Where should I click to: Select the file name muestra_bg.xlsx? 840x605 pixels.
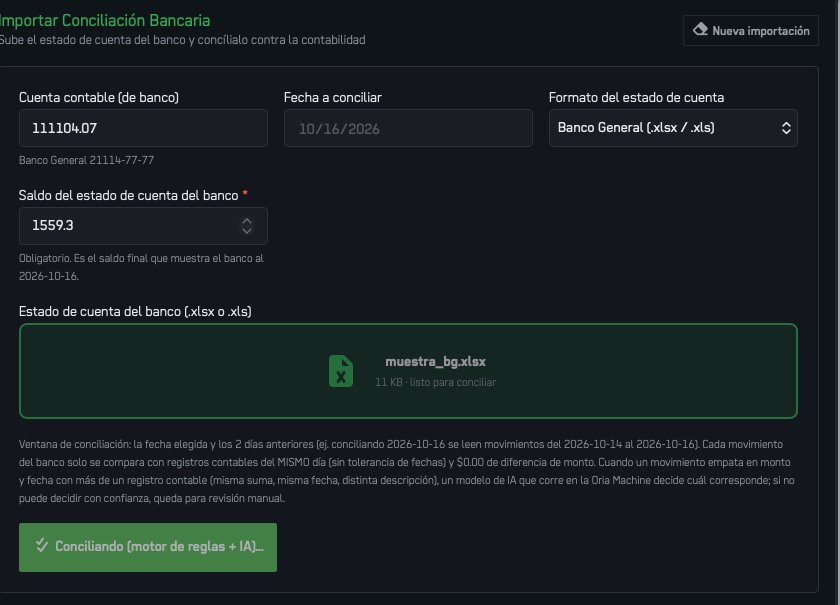(436, 362)
